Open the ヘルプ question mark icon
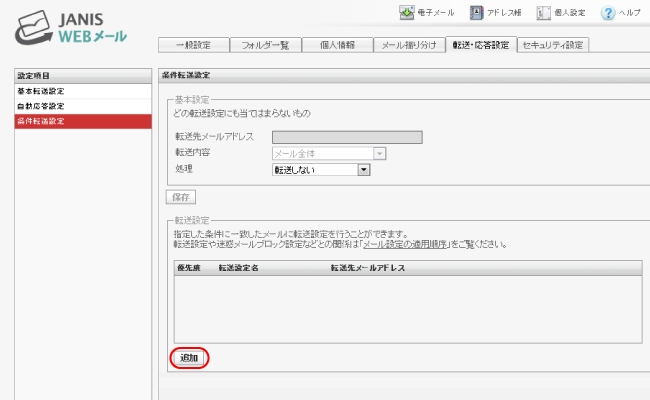The height and width of the screenshot is (400, 650). [x=608, y=13]
